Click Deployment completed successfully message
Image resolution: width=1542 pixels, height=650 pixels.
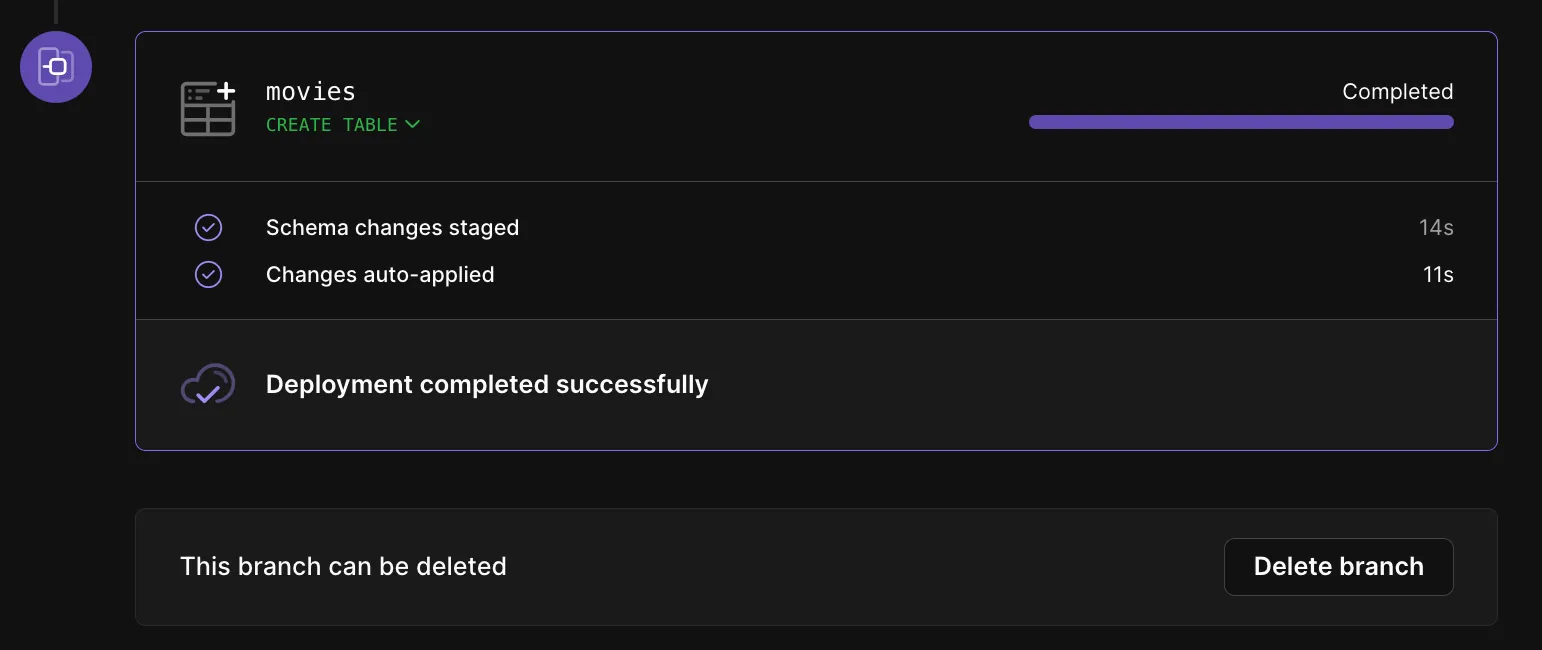pos(487,385)
